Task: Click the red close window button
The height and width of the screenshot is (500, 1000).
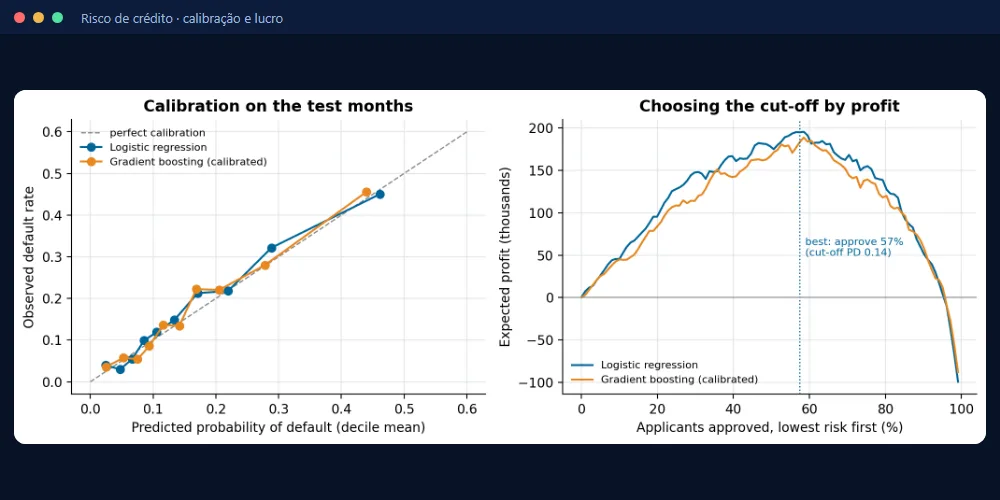Action: pos(19,18)
